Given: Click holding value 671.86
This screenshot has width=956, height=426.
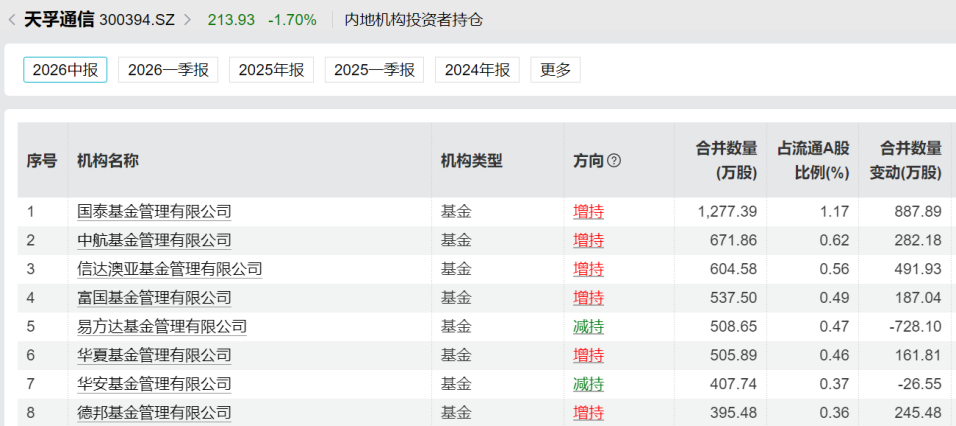Looking at the screenshot, I should [x=735, y=240].
